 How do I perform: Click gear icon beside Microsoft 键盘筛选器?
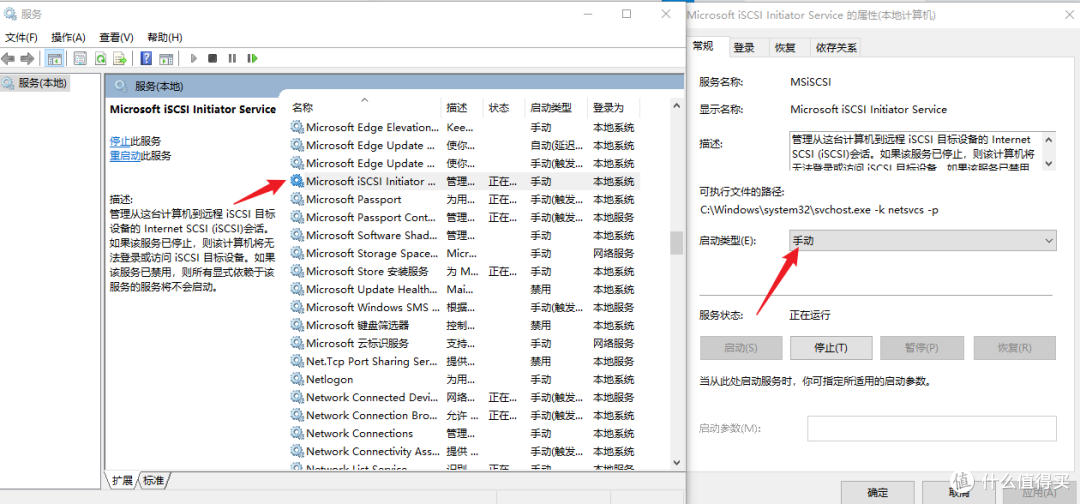(297, 325)
